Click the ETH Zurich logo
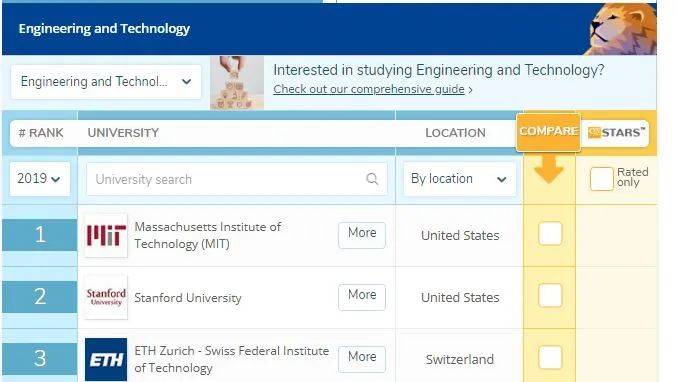This screenshot has height=382, width=678. 106,359
